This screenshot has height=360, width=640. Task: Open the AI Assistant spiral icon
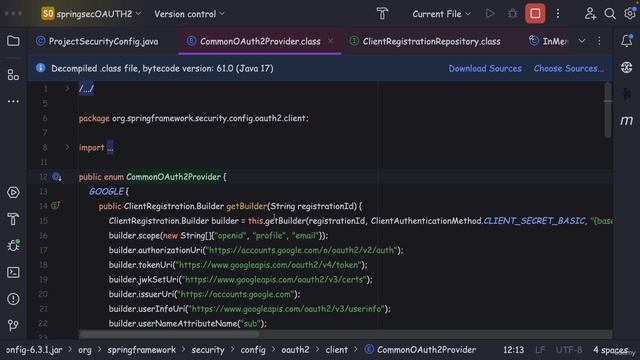pyautogui.click(x=627, y=67)
